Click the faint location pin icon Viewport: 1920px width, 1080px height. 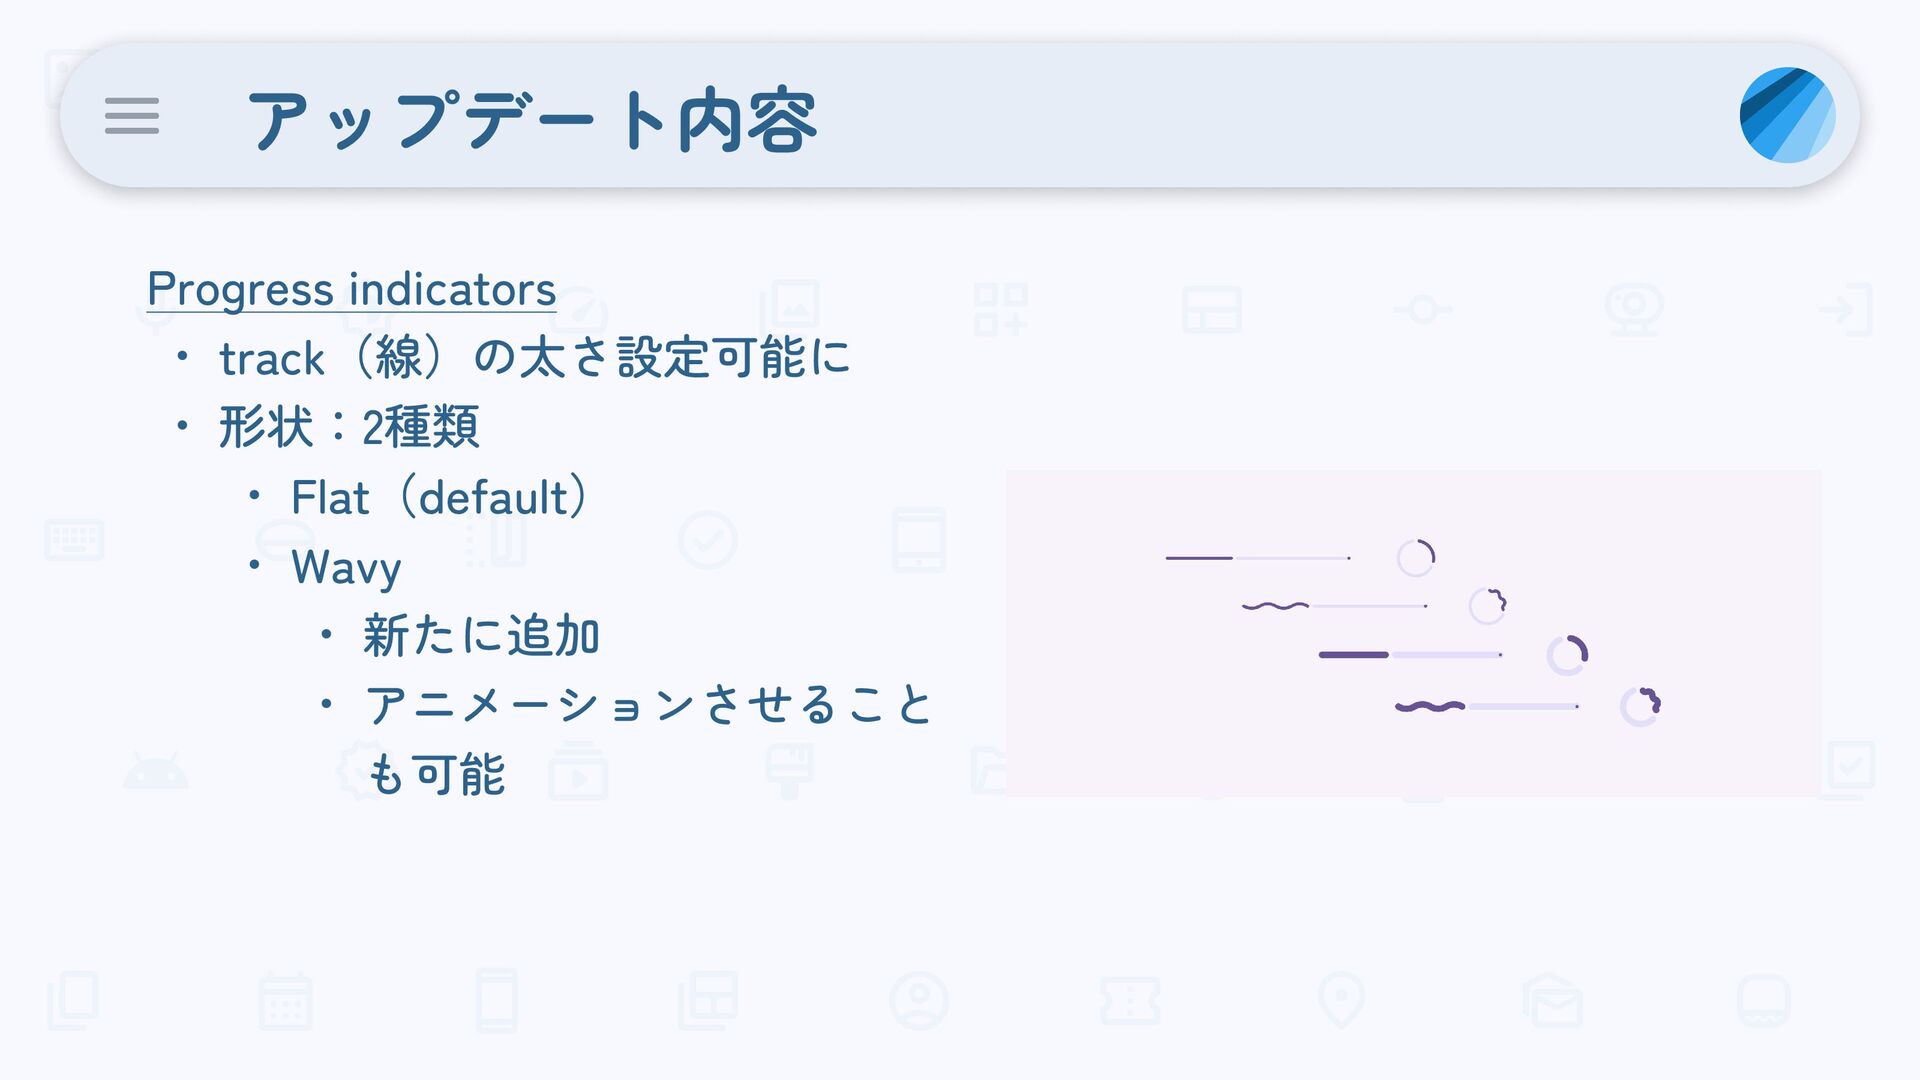tap(1341, 1000)
